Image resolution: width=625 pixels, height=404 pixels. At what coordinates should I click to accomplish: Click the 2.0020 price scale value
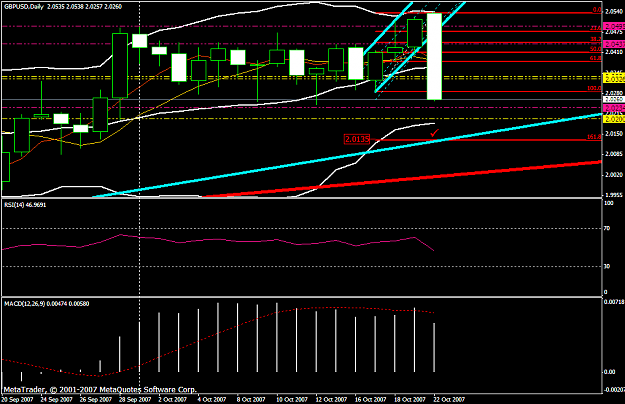(x=614, y=175)
